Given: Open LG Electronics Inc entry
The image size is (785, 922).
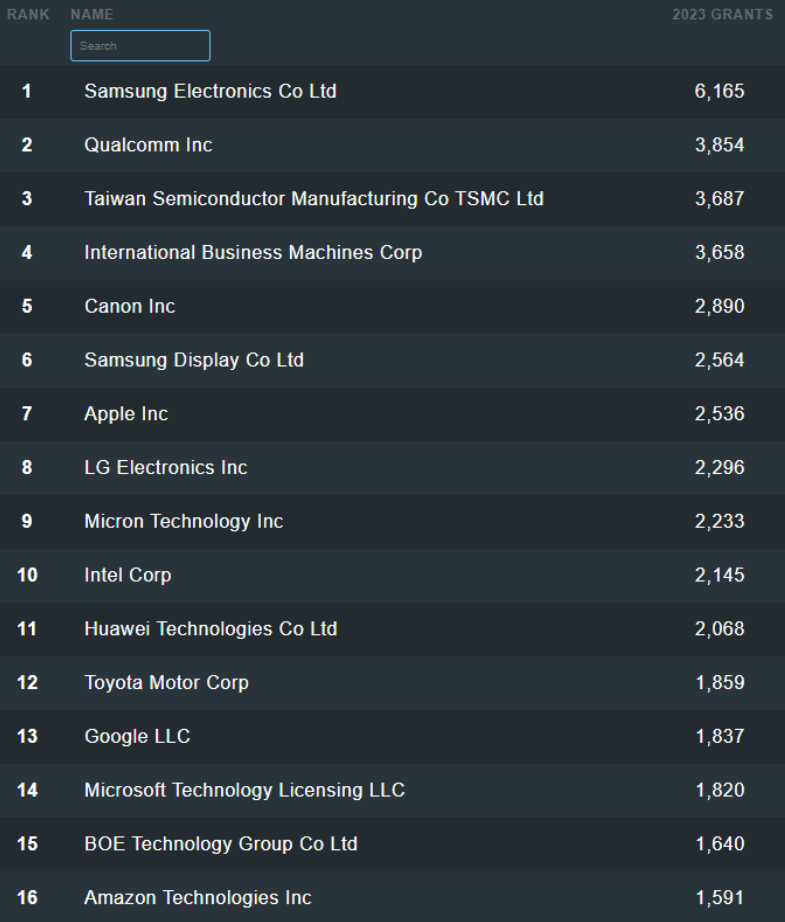Looking at the screenshot, I should 165,468.
